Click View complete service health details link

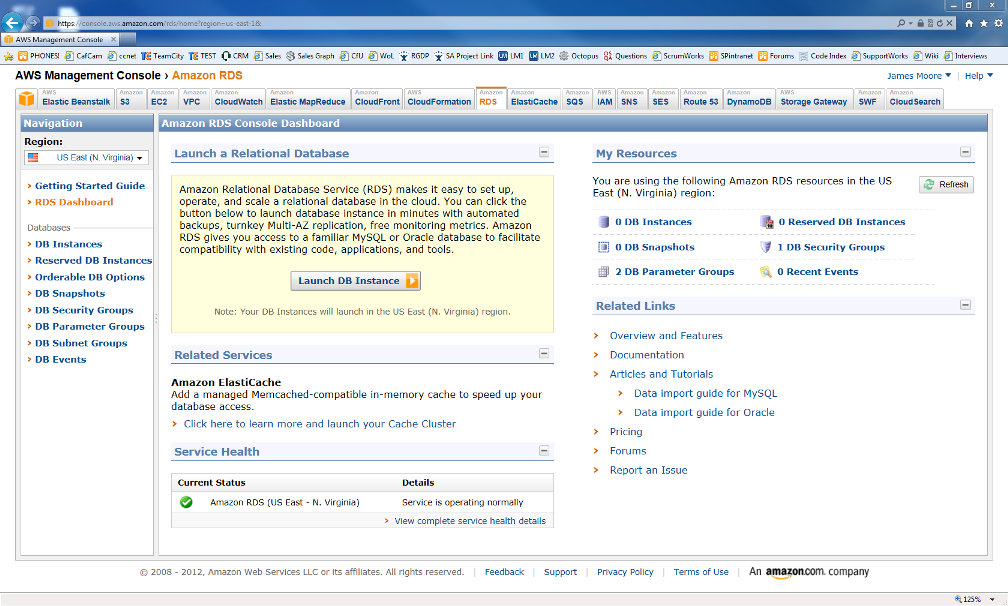470,521
